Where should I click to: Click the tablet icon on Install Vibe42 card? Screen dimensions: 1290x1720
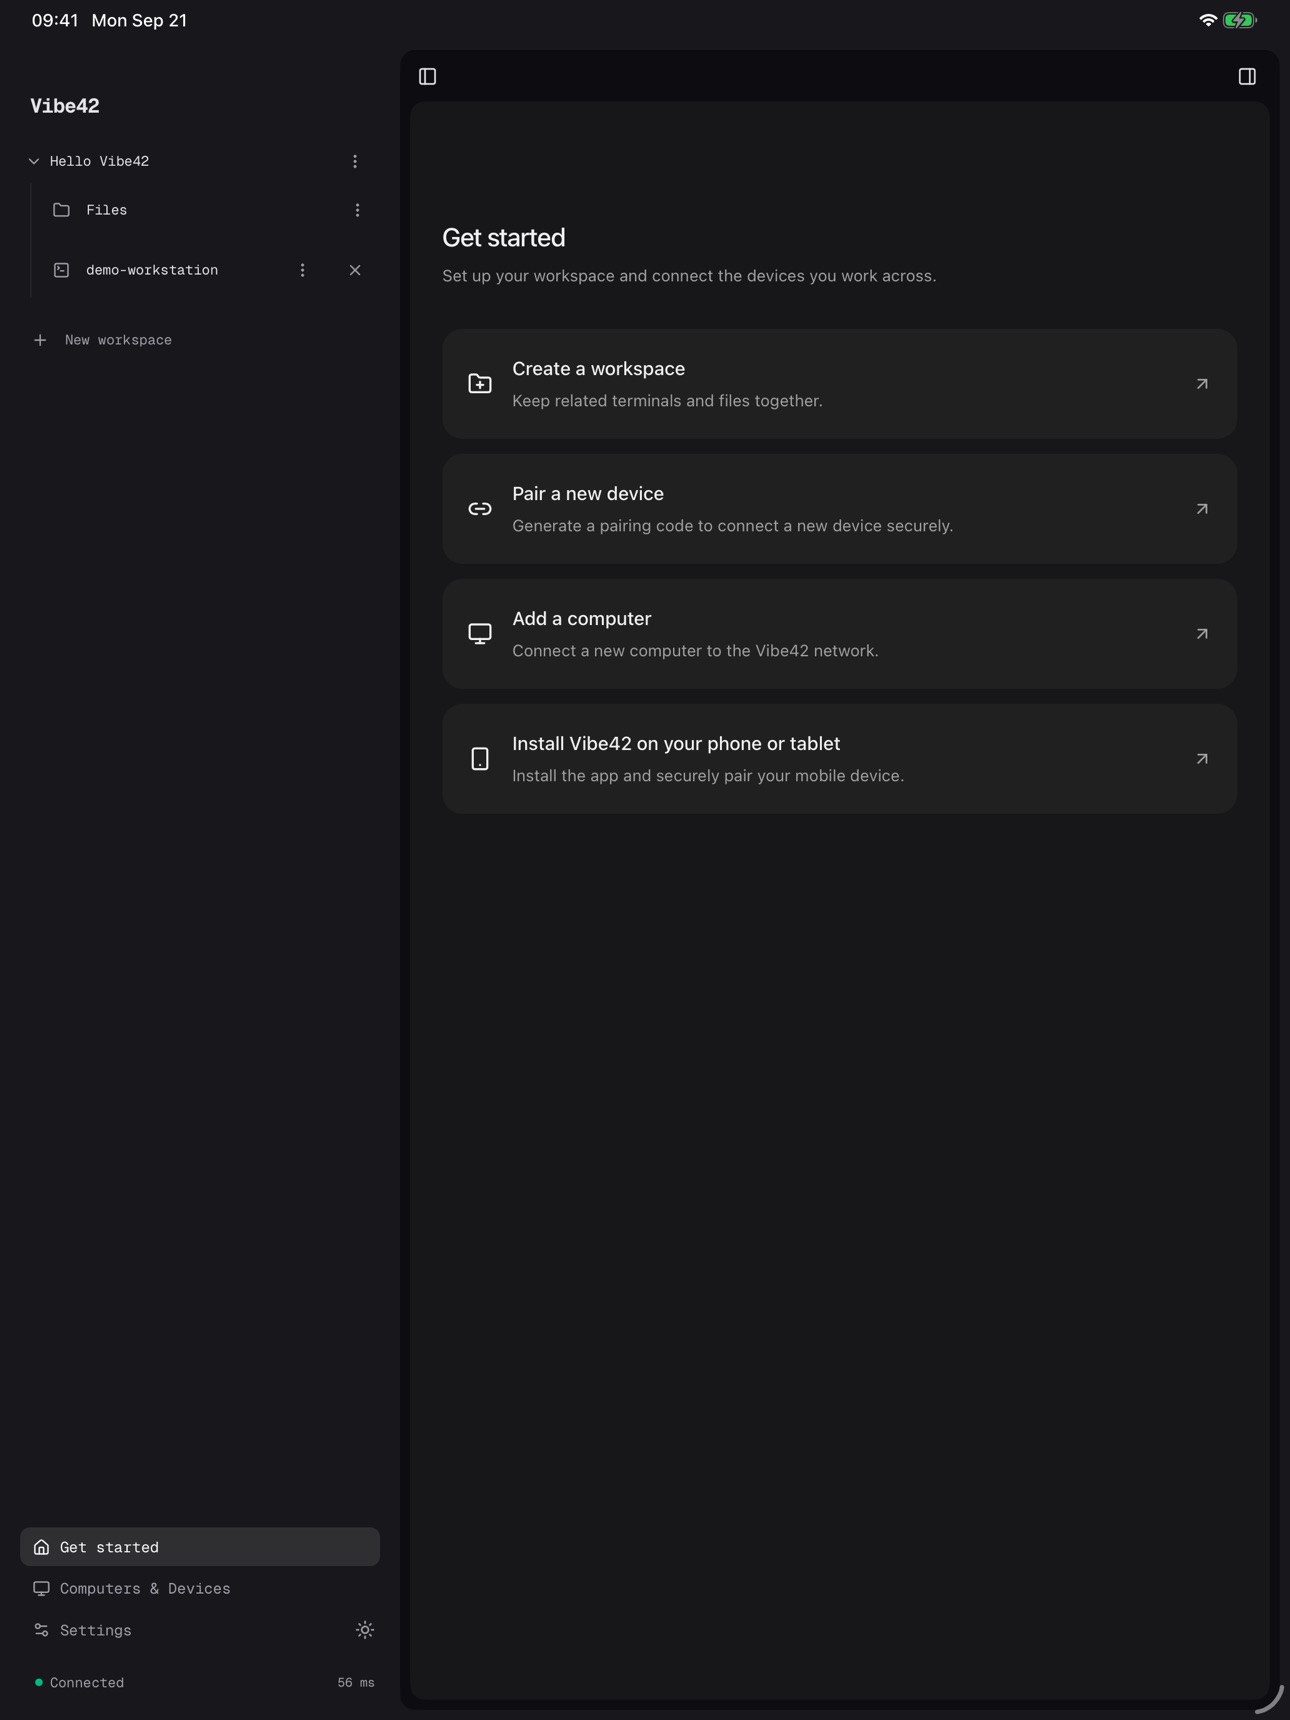point(480,759)
